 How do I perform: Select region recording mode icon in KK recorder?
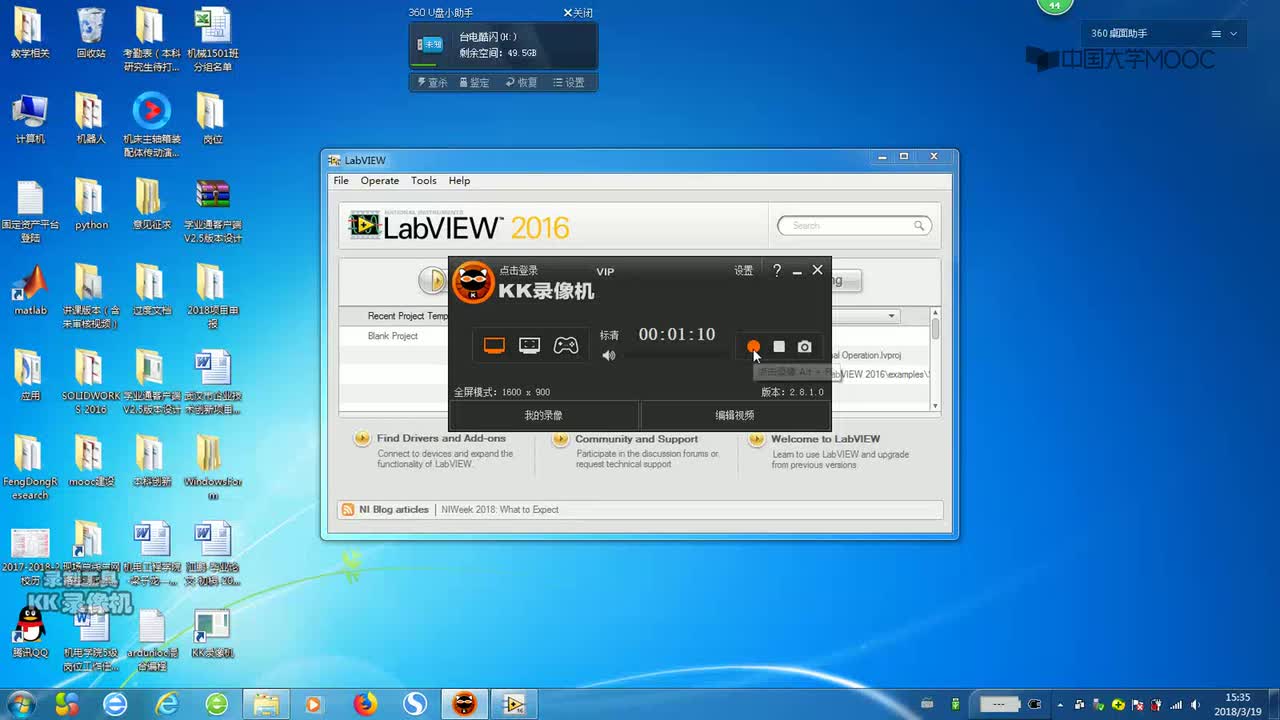(x=530, y=346)
